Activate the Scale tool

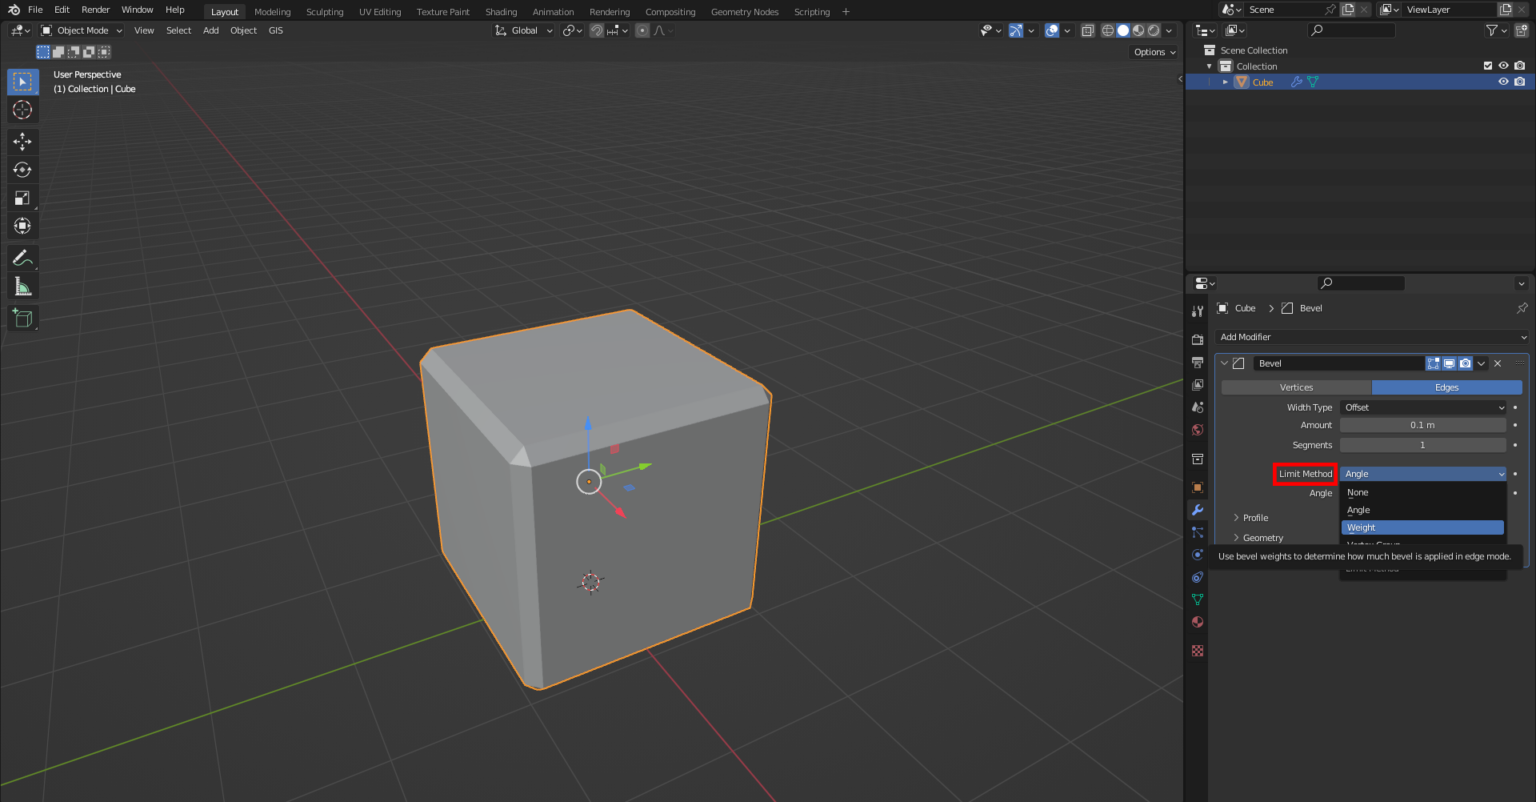coord(22,198)
